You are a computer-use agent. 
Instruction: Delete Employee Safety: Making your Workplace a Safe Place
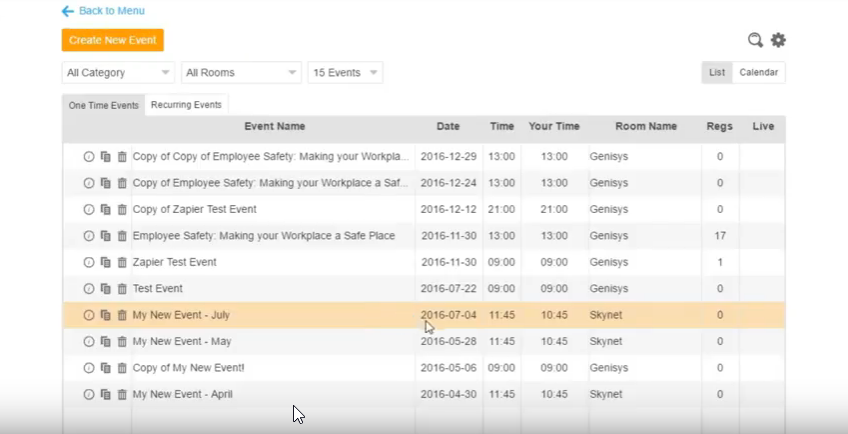(x=122, y=236)
